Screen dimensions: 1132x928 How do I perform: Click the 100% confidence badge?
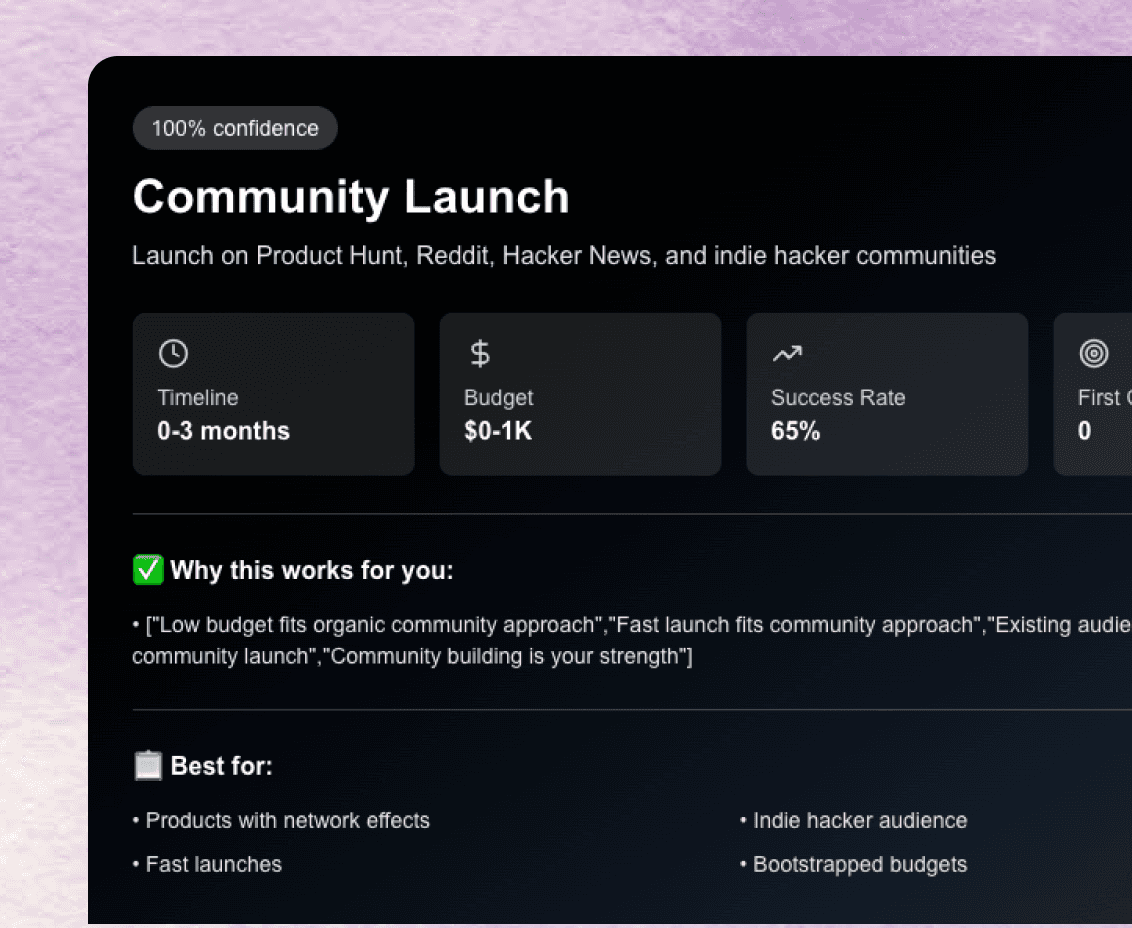[x=235, y=128]
